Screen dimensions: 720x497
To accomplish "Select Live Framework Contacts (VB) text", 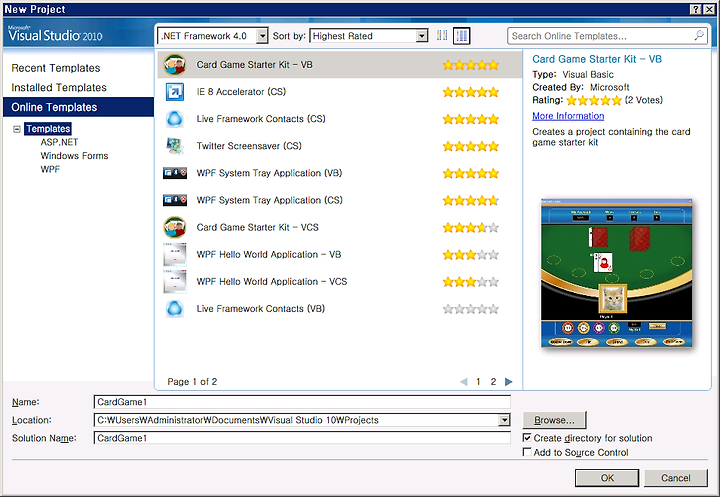I will [x=260, y=309].
